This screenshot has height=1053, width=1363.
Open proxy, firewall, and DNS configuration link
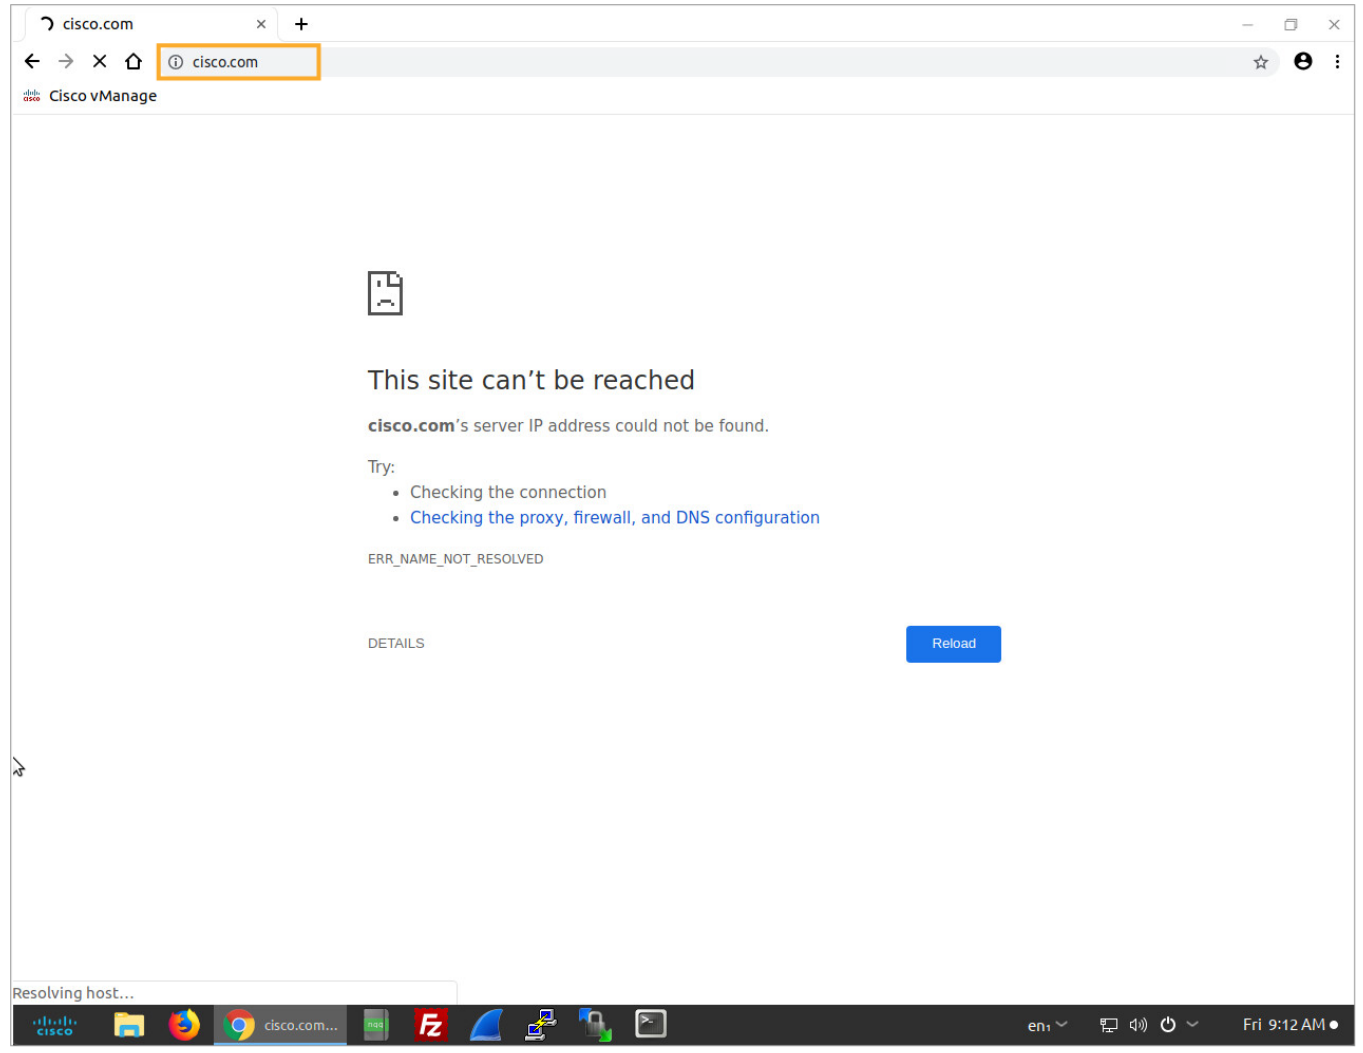pyautogui.click(x=614, y=518)
